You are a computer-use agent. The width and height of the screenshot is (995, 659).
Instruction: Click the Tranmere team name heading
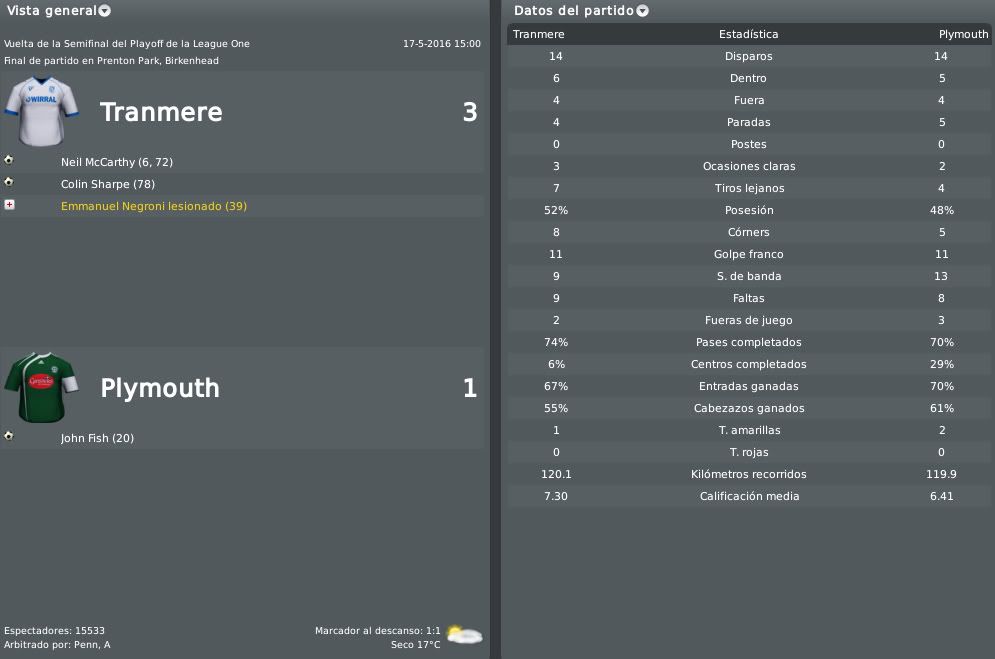coord(161,112)
